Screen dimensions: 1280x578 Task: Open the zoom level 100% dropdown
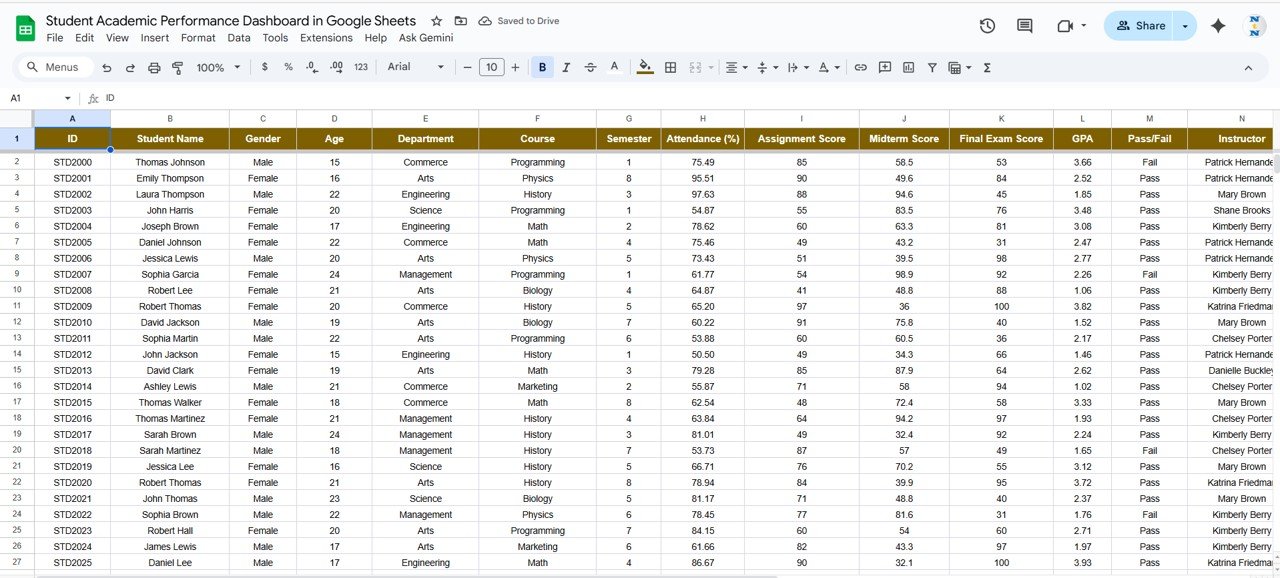pos(218,67)
